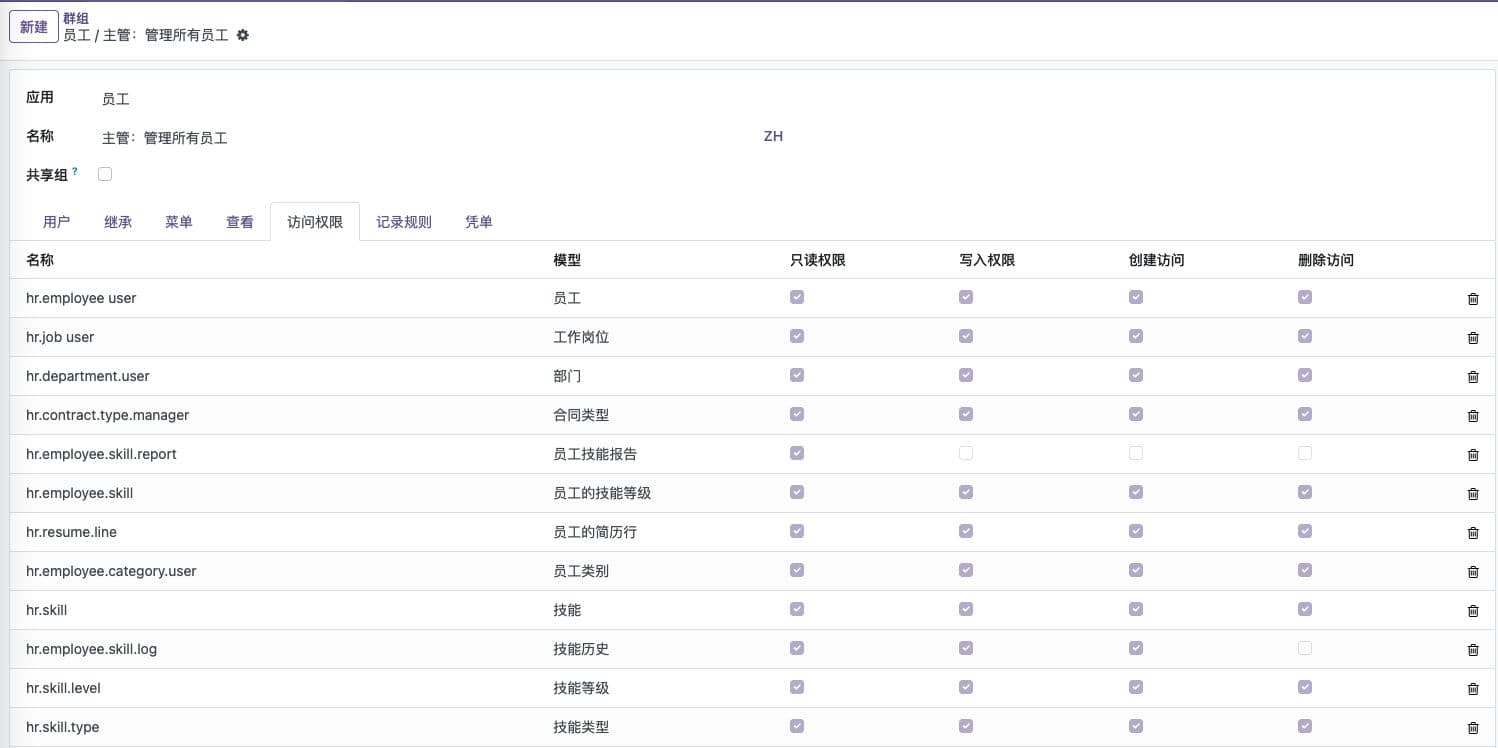Viewport: 1498px width, 748px height.
Task: Enable 删除访问 for hr.employee.skill.log
Action: (x=1305, y=648)
